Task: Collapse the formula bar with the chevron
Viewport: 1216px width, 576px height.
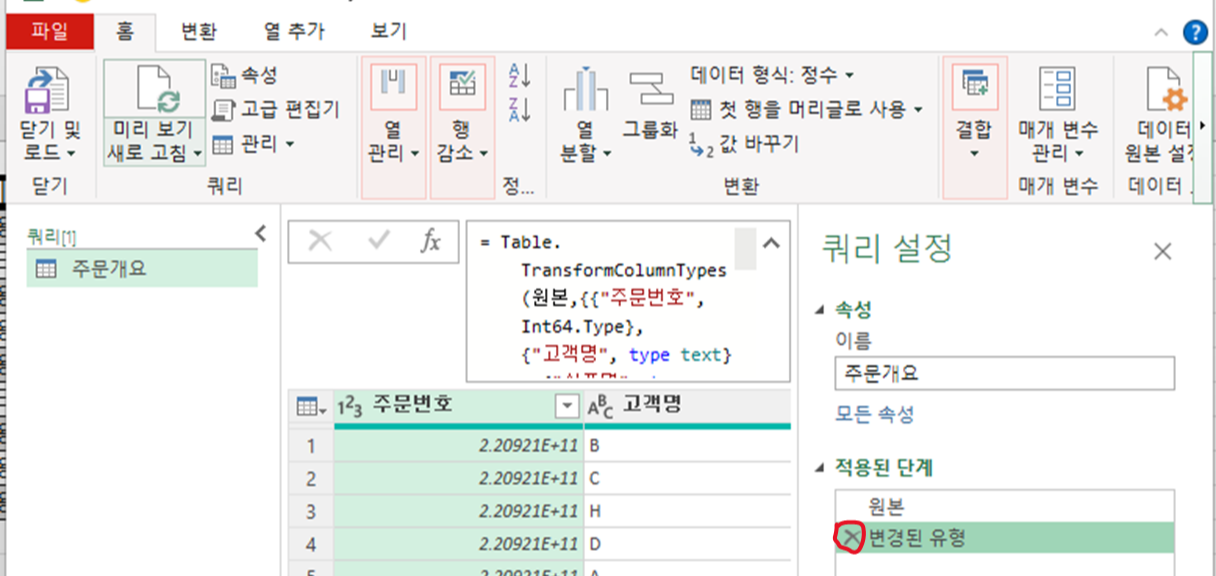Action: [772, 243]
